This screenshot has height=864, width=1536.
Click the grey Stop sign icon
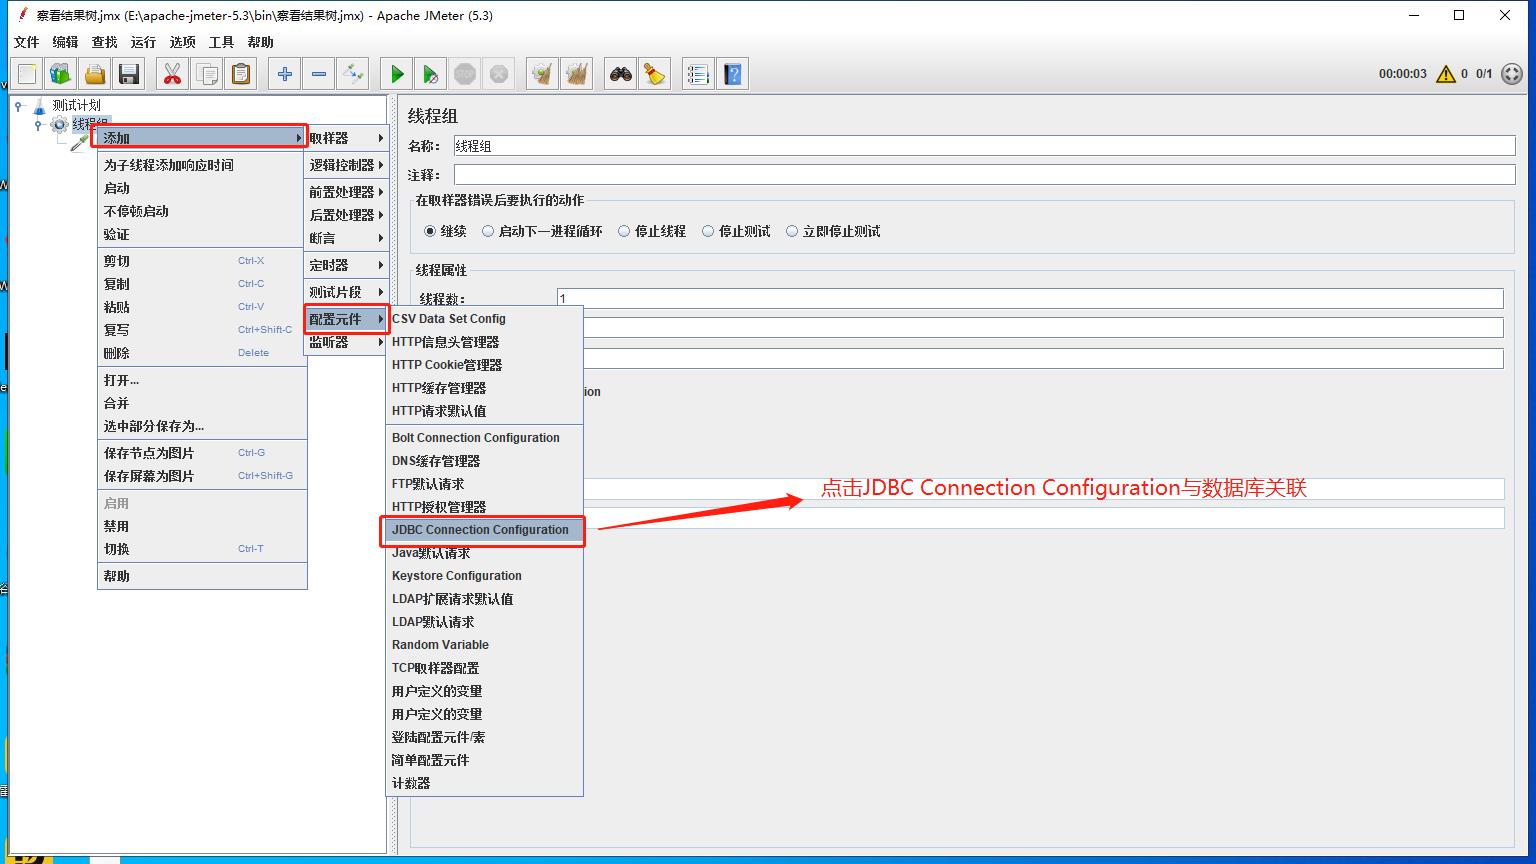pyautogui.click(x=465, y=74)
